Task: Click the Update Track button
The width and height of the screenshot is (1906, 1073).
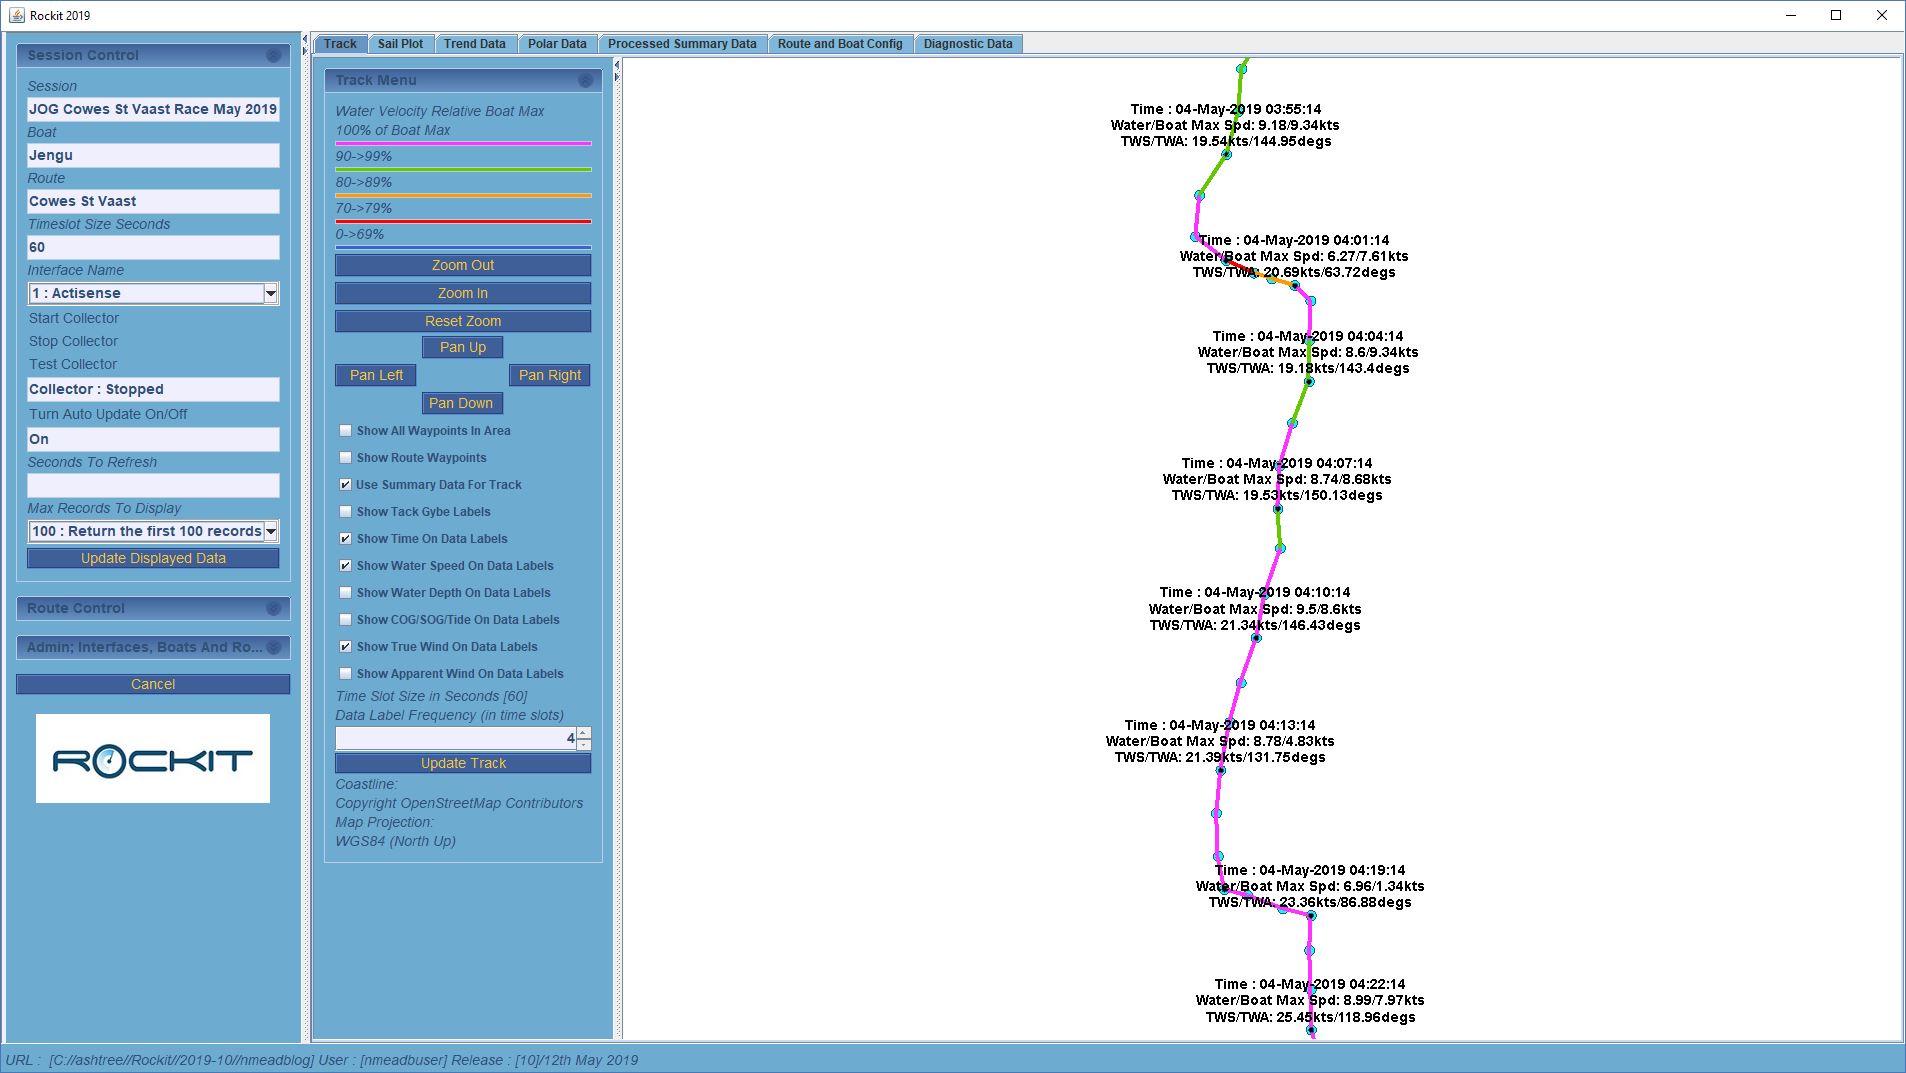Action: tap(463, 763)
